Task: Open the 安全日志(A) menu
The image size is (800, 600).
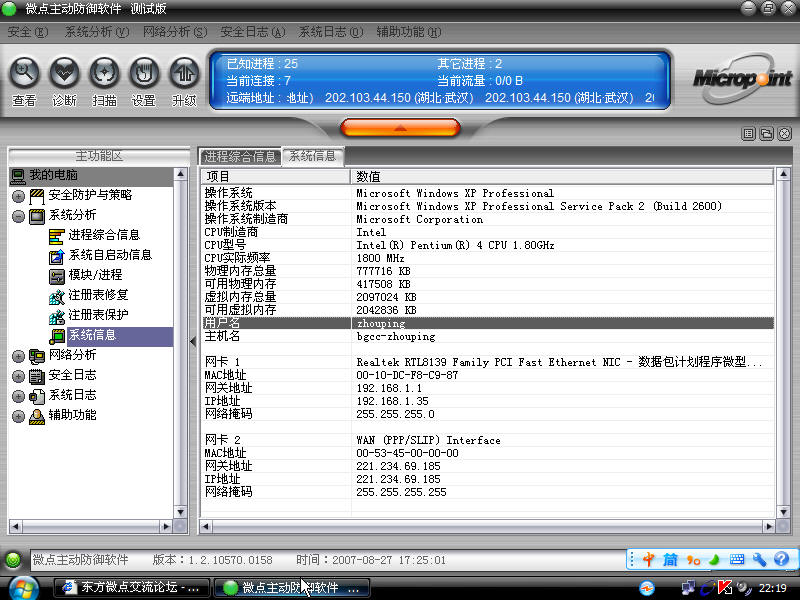Action: tap(253, 32)
